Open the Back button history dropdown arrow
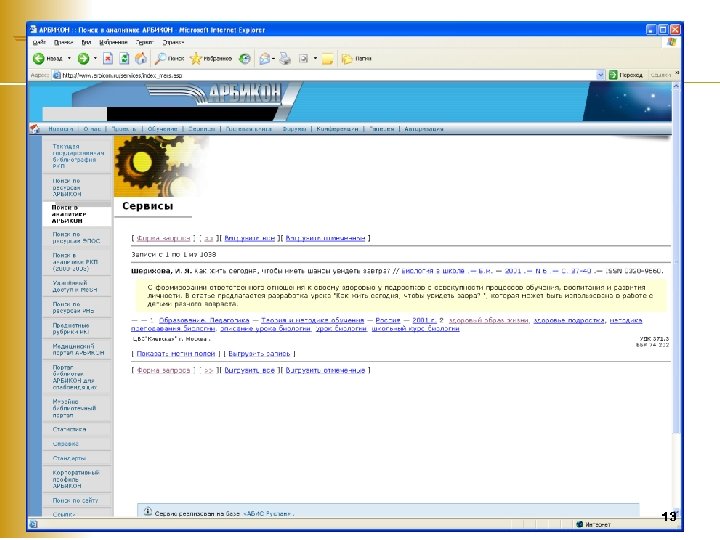The image size is (720, 540). 69,58
